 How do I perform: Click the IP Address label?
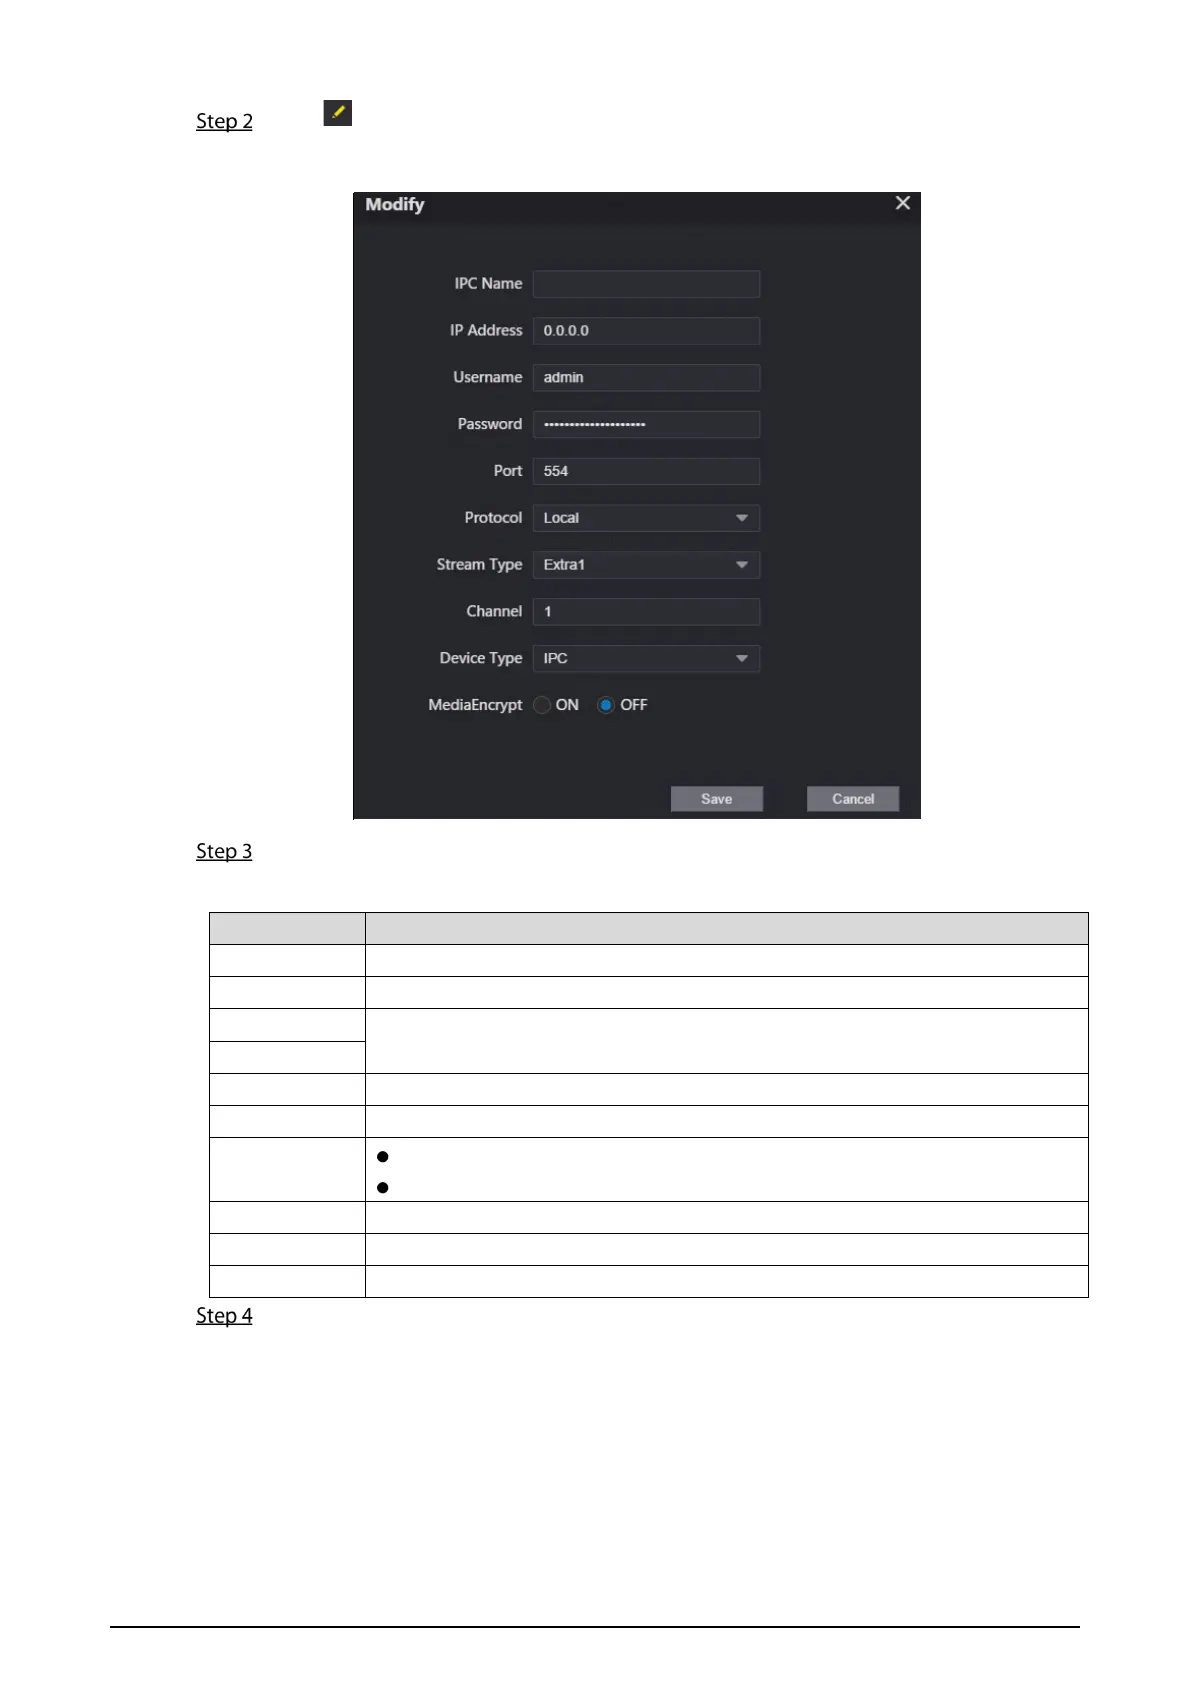486,330
